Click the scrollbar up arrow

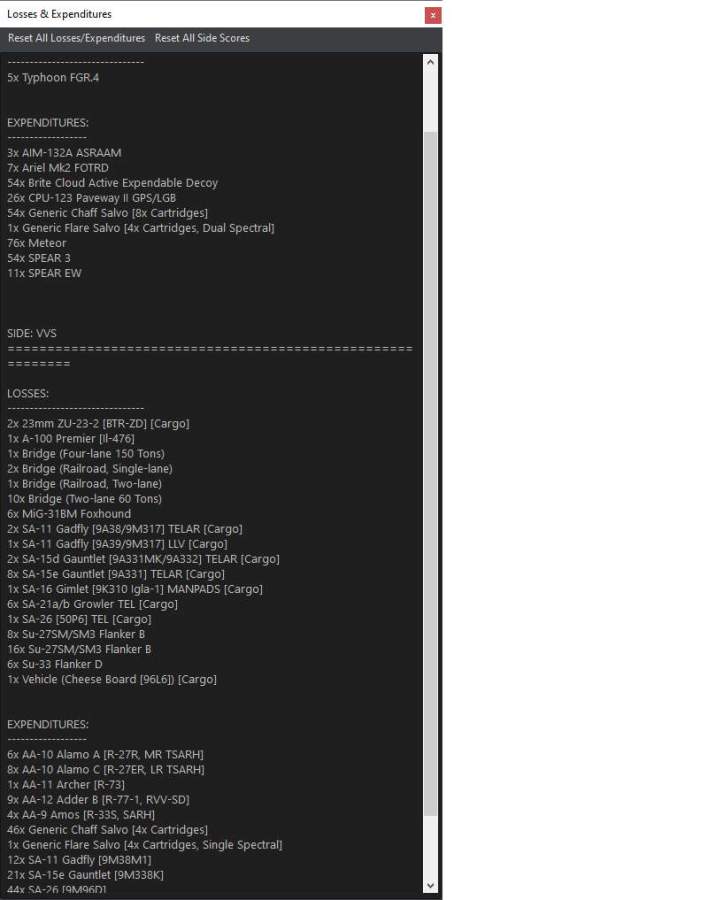pos(431,62)
